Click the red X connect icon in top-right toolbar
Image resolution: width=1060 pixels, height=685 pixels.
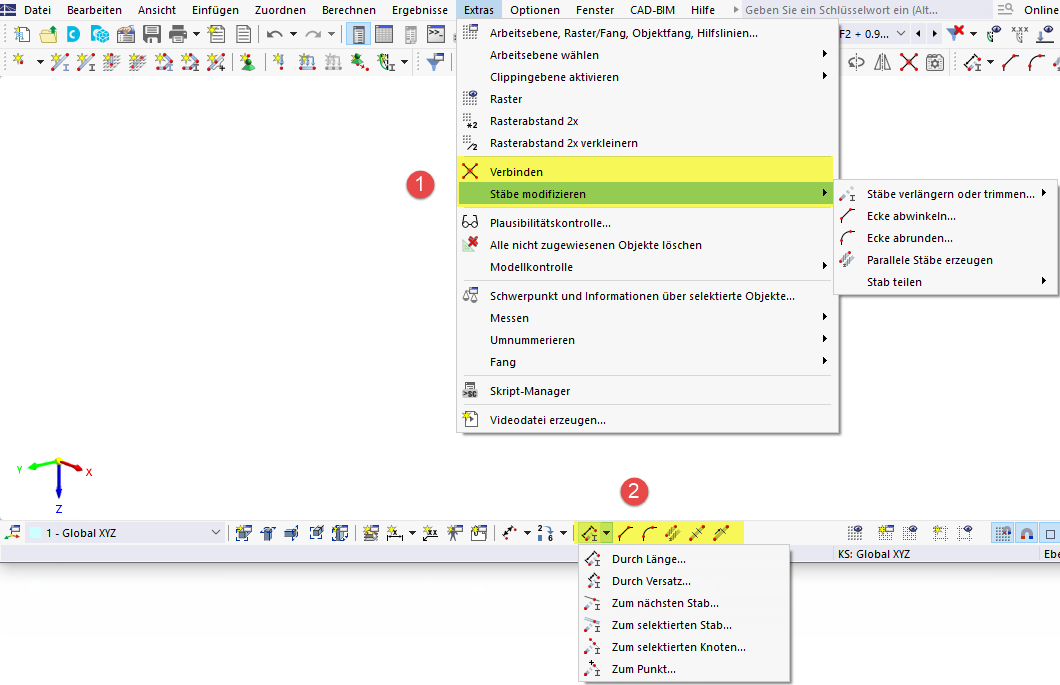(909, 63)
